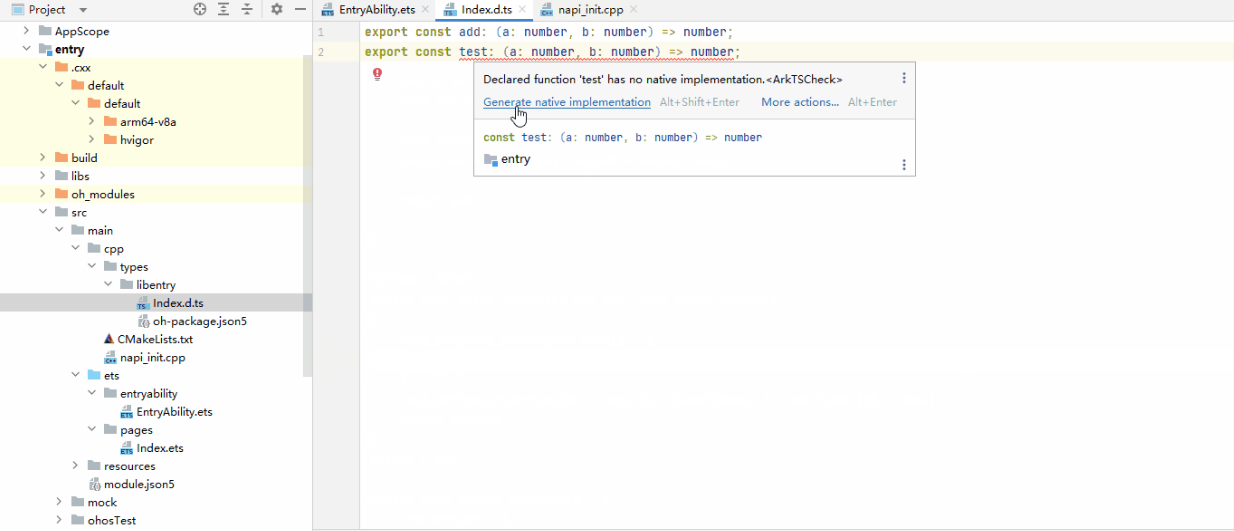
Task: Expand the libs folder
Action: [x=43, y=176]
